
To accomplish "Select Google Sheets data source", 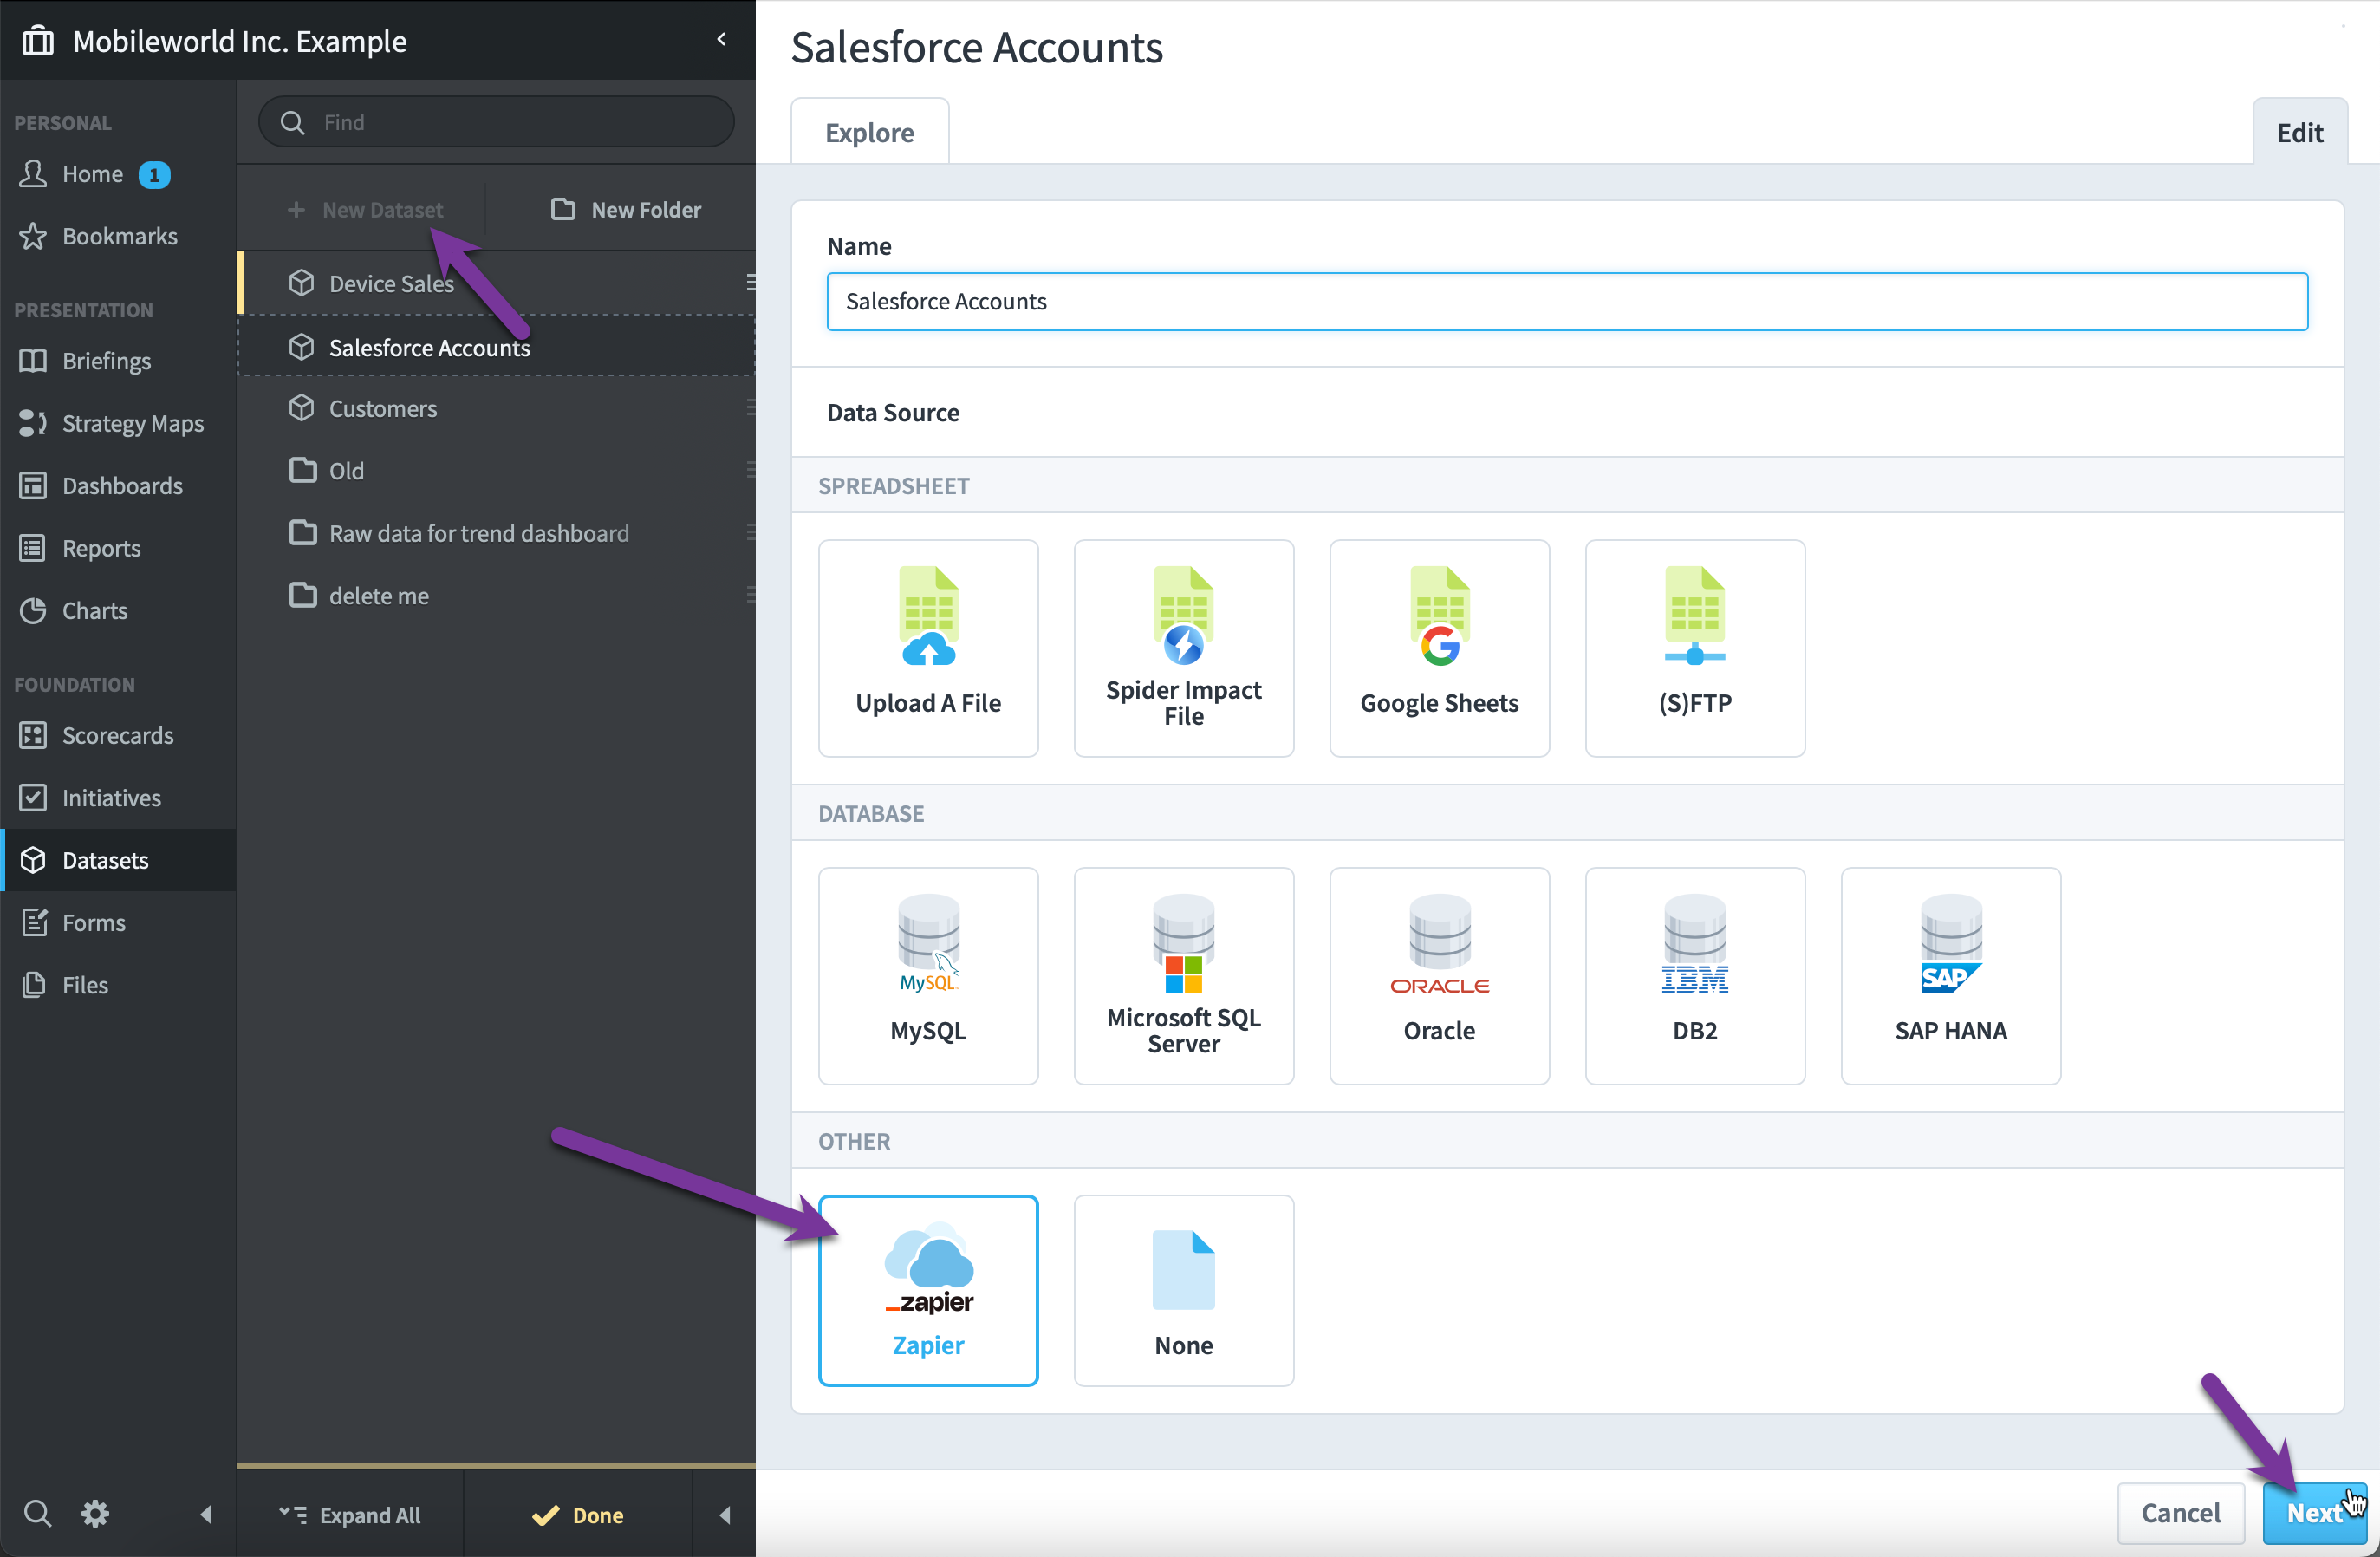I will (1439, 648).
